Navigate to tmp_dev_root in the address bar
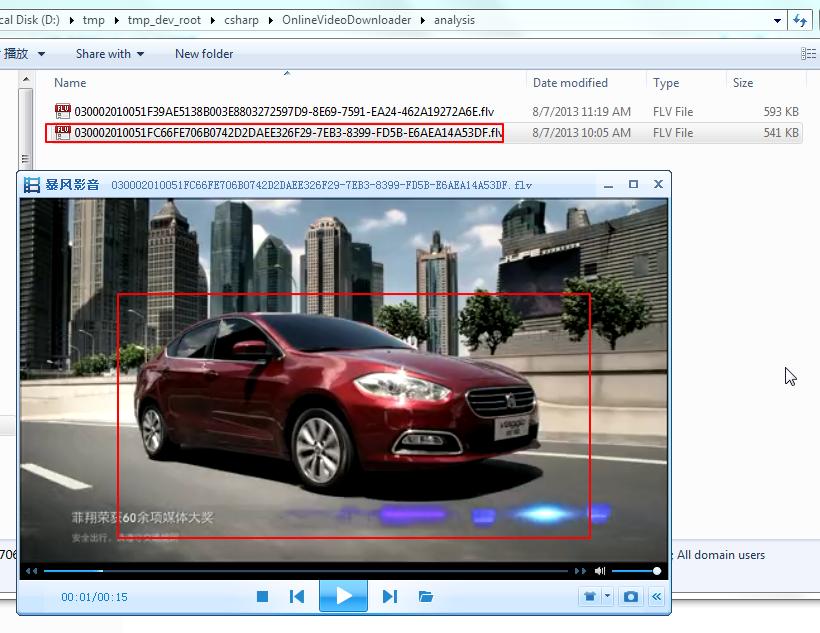820x633 pixels. [164, 20]
